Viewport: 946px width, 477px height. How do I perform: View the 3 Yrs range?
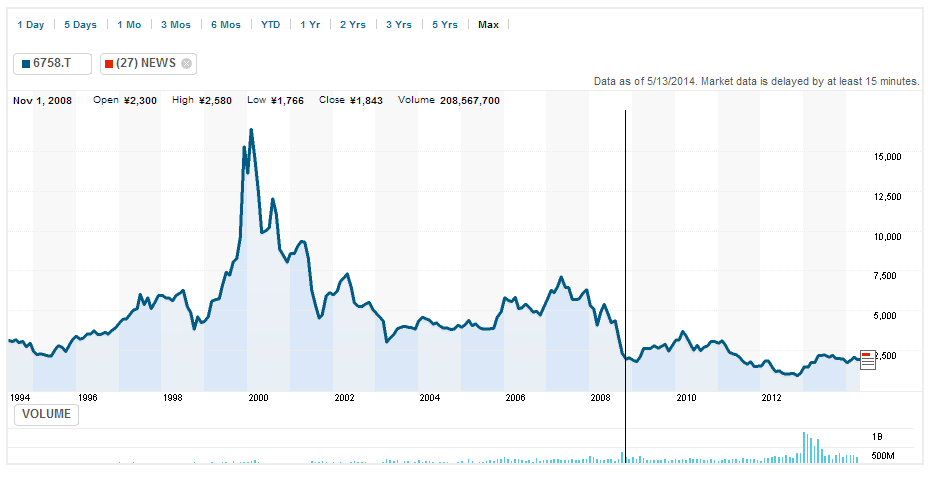point(399,24)
